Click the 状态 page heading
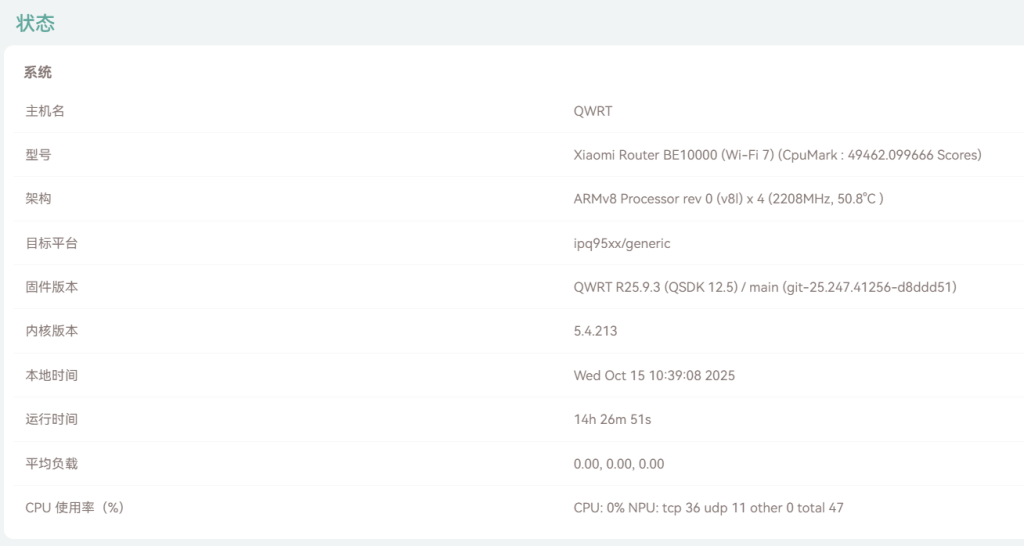Viewport: 1024px width, 546px height. (35, 23)
